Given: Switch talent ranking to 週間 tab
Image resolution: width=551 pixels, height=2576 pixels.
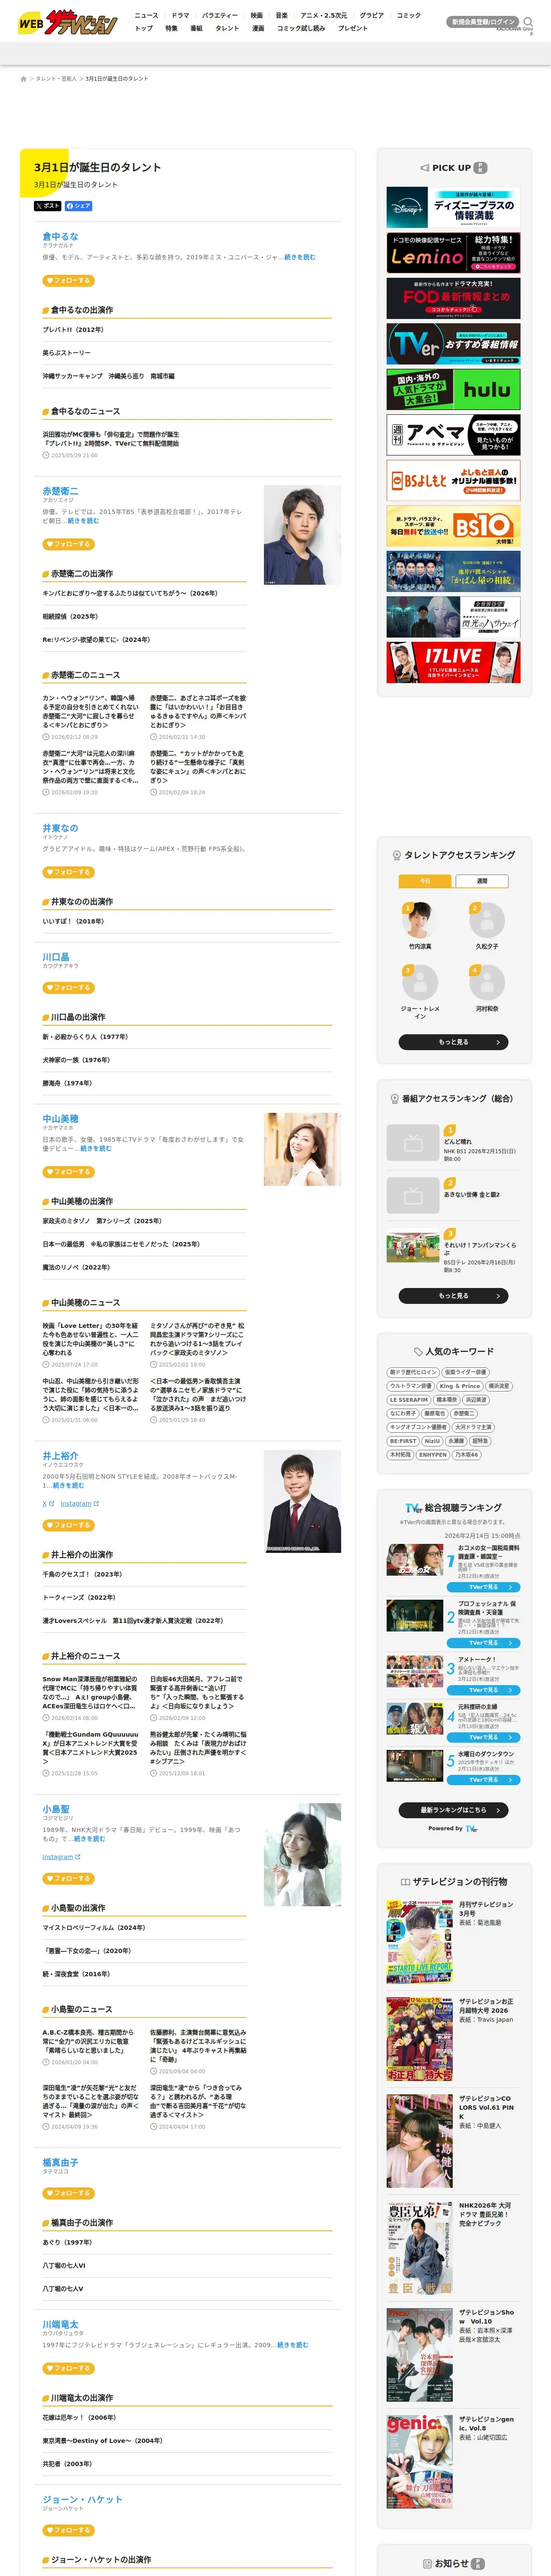Looking at the screenshot, I should click(x=482, y=881).
